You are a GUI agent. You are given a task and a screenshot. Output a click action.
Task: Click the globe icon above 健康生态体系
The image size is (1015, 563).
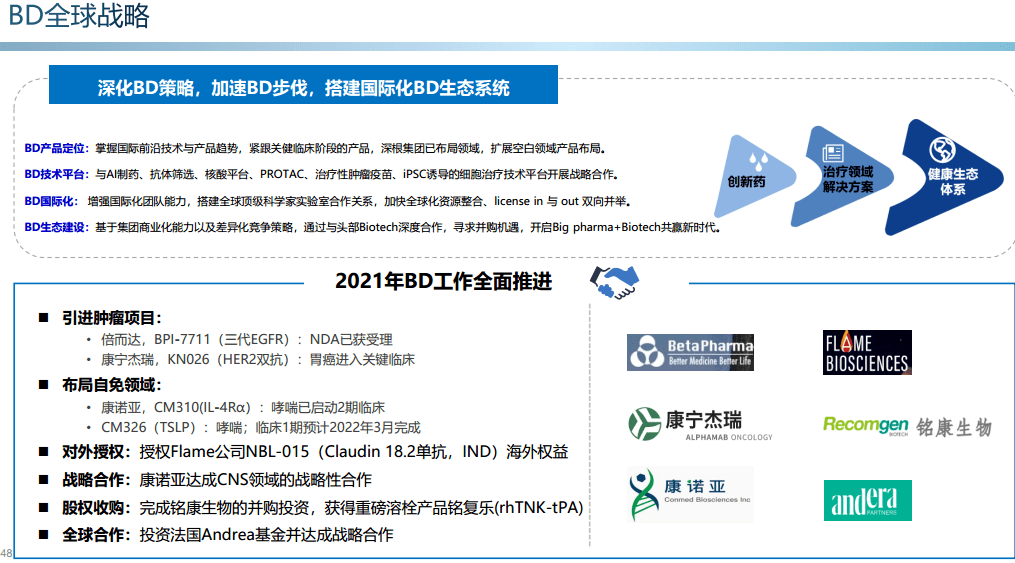[x=942, y=150]
